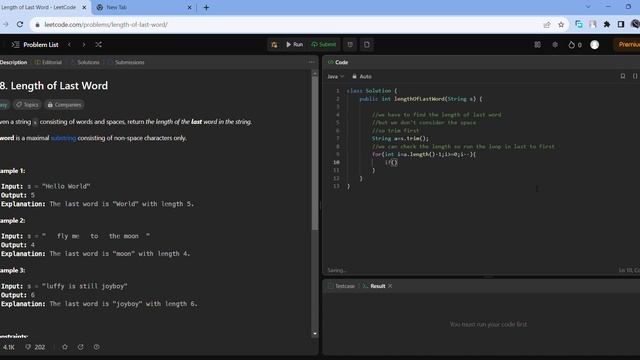
Task: Go to the previous problem arrow
Action: coord(69,44)
